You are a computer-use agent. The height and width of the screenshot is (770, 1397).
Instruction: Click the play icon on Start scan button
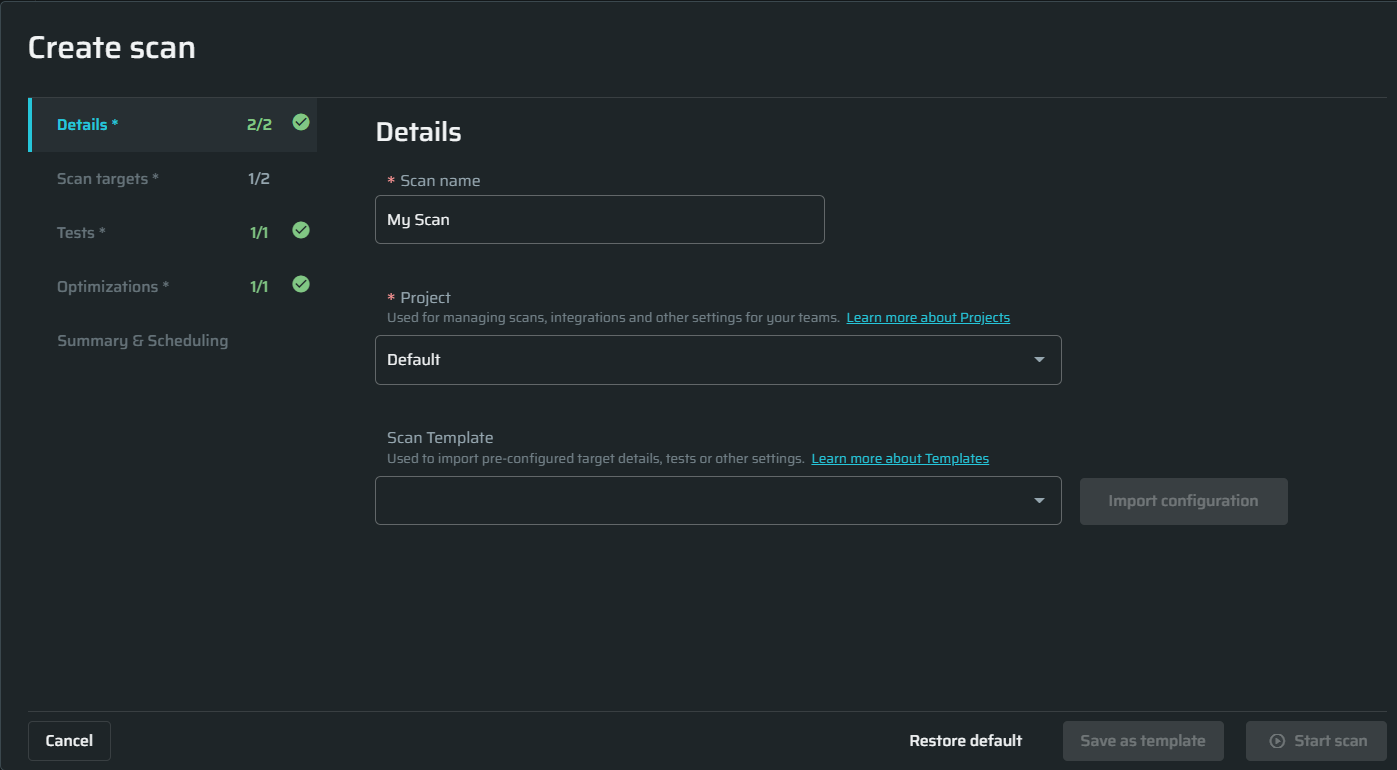tap(1278, 740)
